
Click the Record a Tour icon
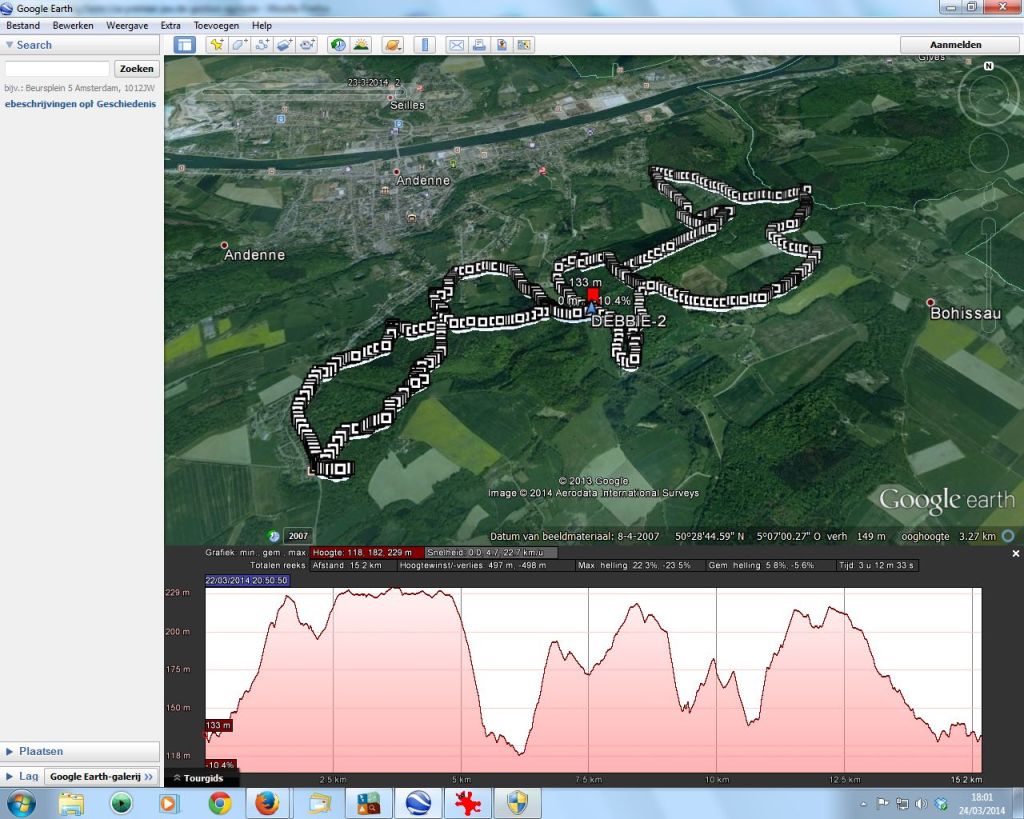tap(308, 45)
